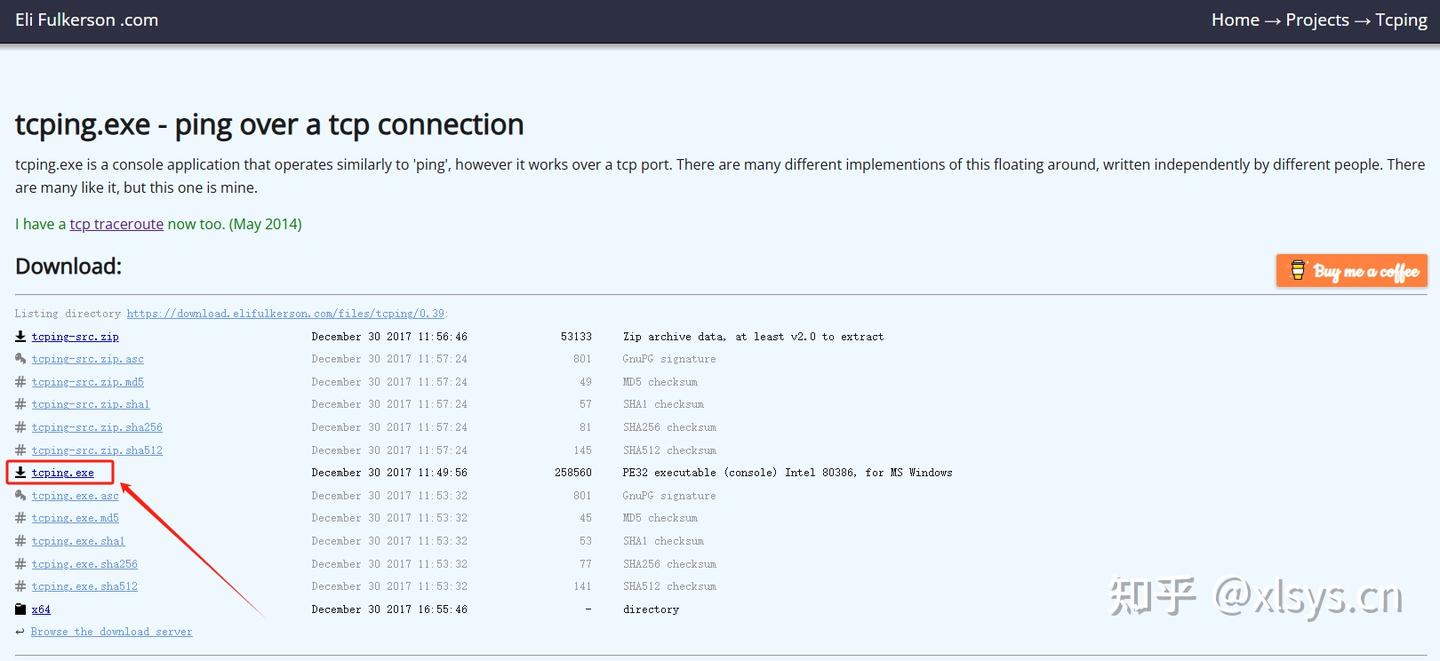Follow Browse the download server link
Image resolution: width=1440 pixels, height=661 pixels.
111,632
